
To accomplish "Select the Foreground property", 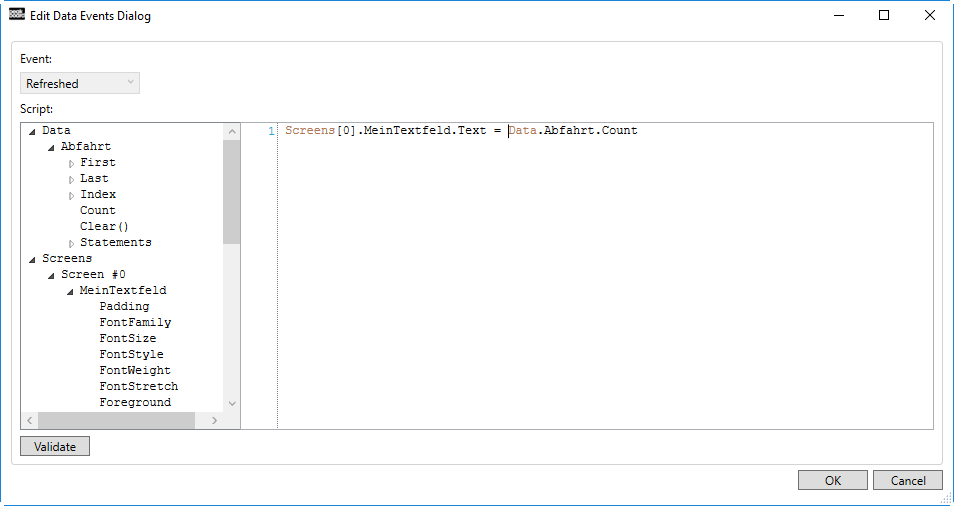I will pyautogui.click(x=135, y=402).
